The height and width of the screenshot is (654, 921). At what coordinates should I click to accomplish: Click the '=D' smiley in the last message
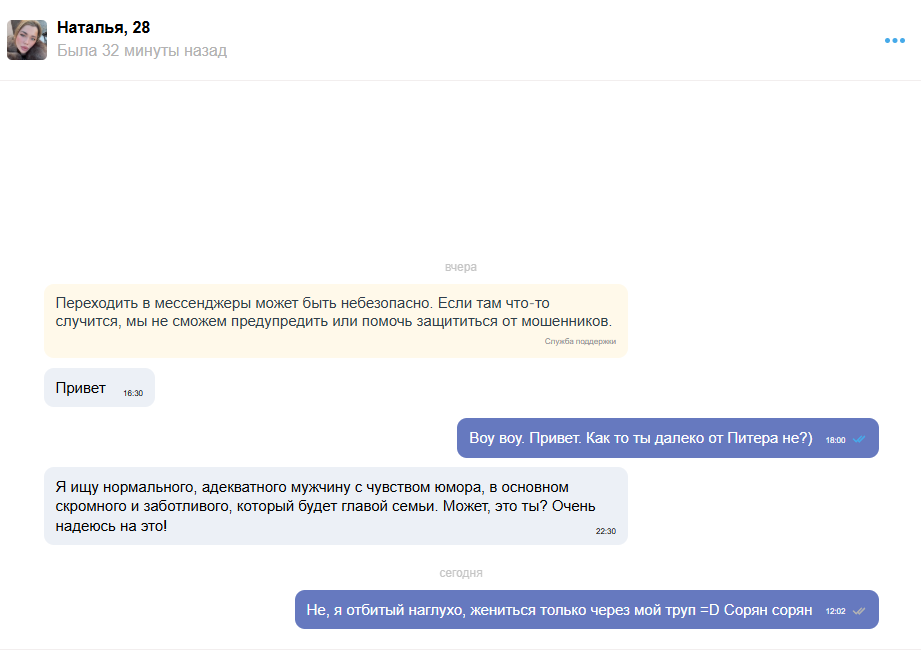click(709, 610)
